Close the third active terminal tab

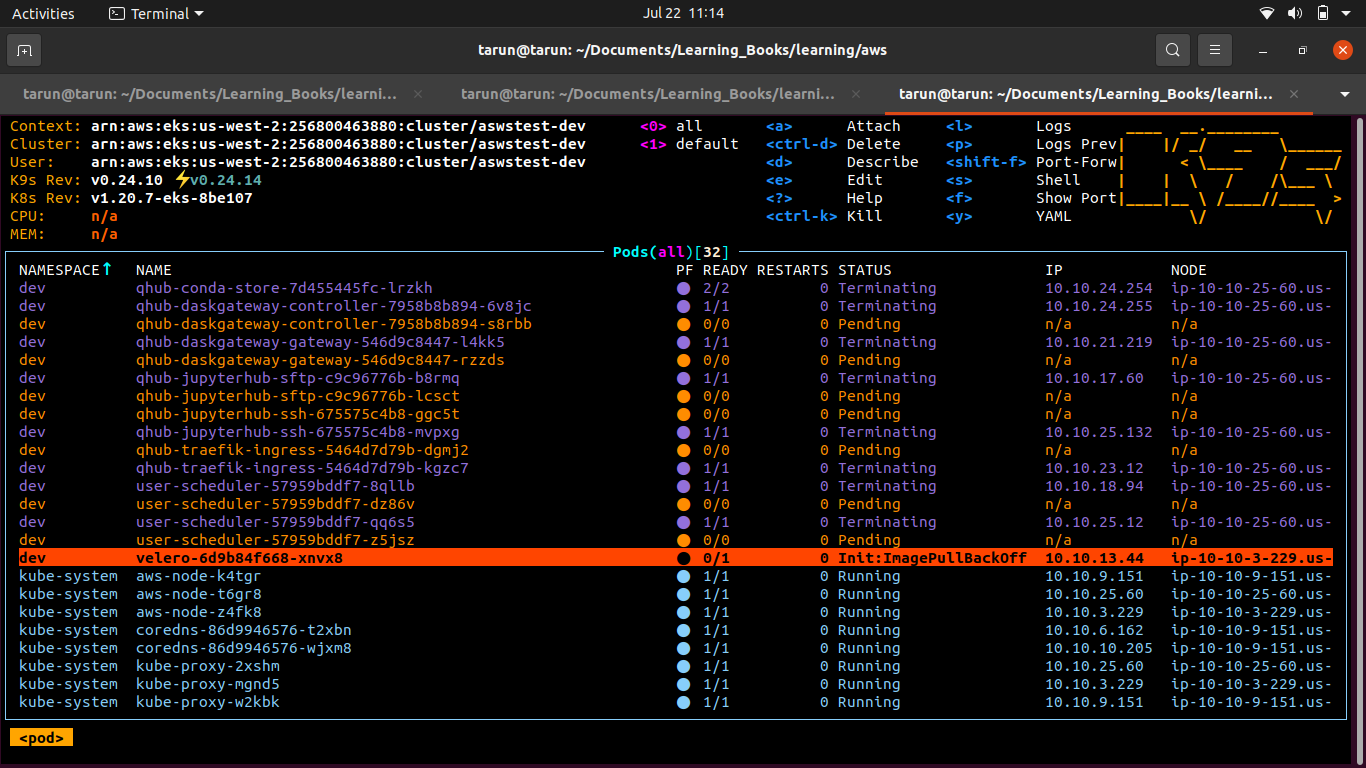[1294, 94]
